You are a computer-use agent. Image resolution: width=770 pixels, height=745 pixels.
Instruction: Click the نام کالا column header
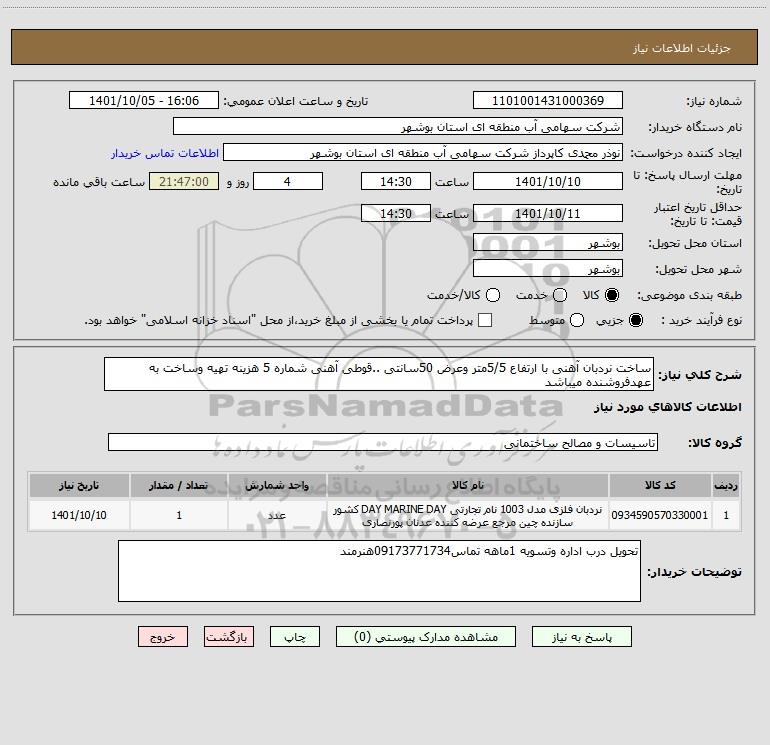[x=468, y=485]
